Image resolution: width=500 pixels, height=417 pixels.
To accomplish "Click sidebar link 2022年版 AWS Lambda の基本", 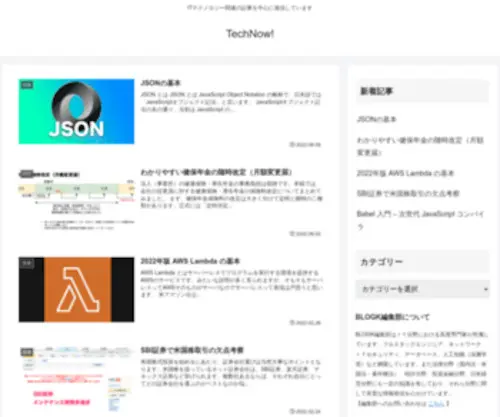I will pyautogui.click(x=405, y=173).
